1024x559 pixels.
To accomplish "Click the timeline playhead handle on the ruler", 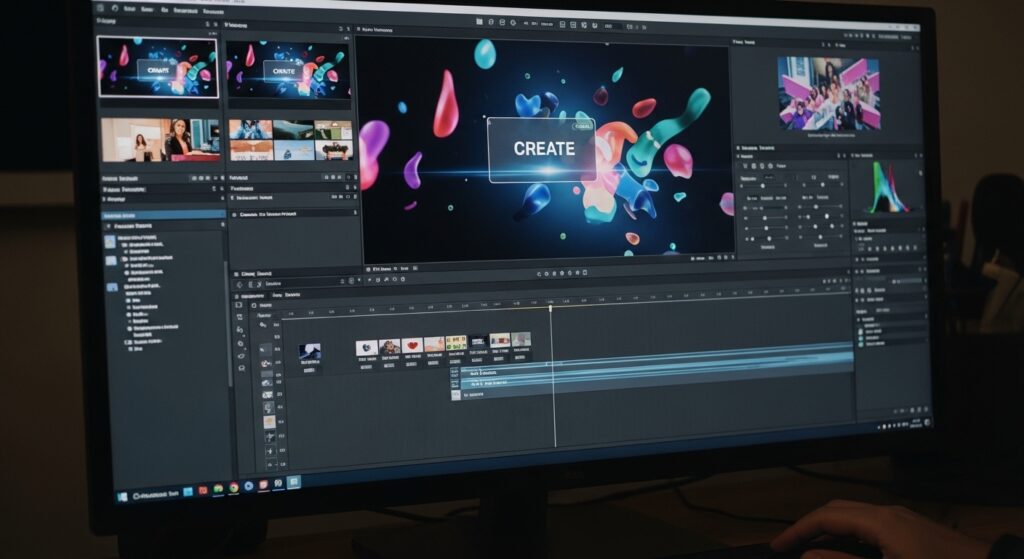I will (x=551, y=308).
